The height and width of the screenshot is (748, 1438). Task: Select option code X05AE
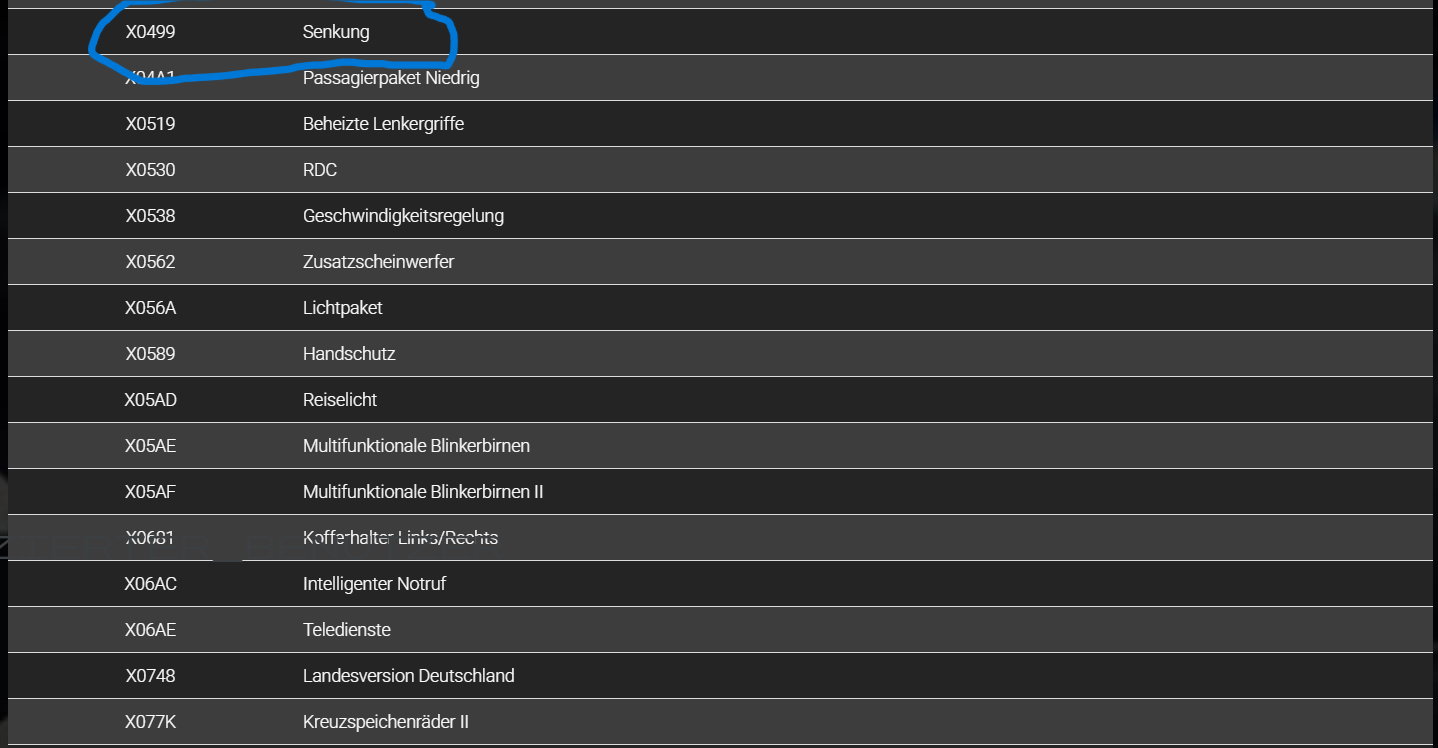tap(150, 446)
